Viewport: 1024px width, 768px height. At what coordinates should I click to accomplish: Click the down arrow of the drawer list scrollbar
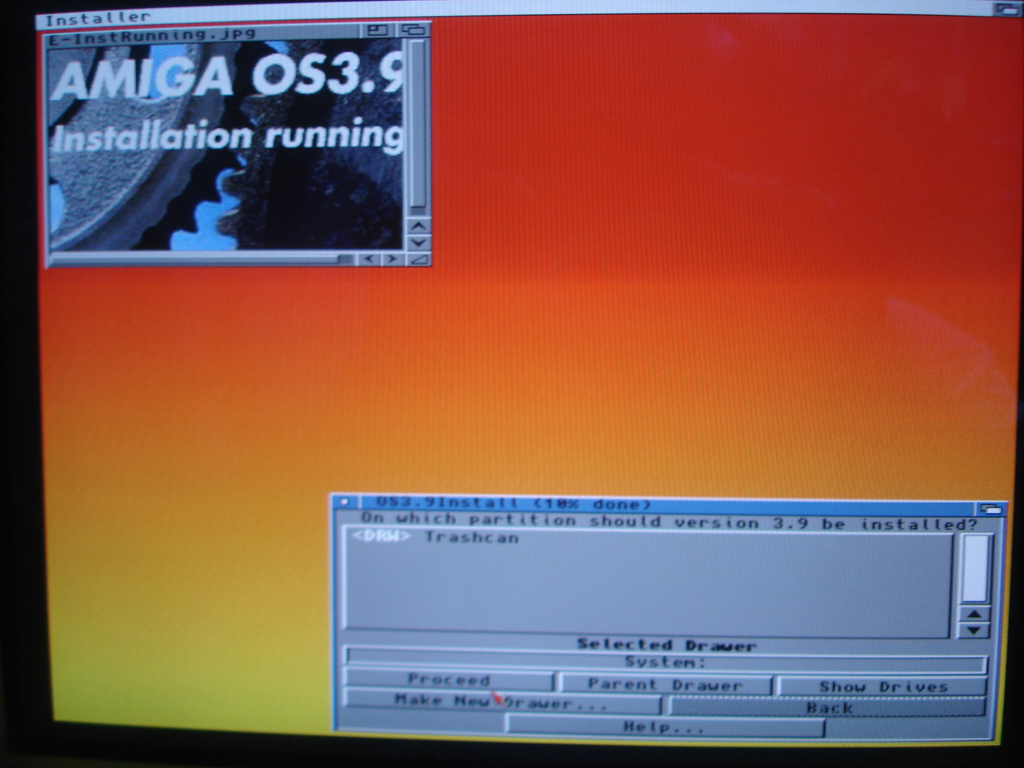[x=974, y=631]
